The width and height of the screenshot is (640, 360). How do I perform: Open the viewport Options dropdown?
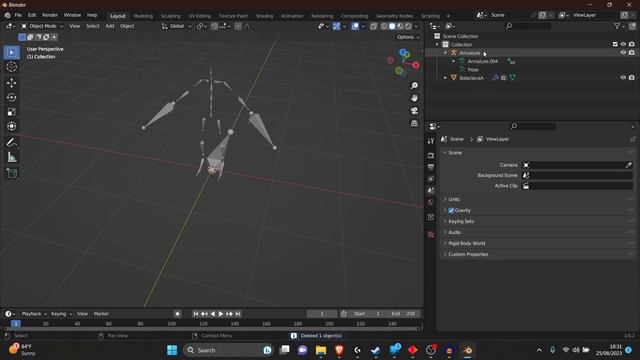[407, 37]
